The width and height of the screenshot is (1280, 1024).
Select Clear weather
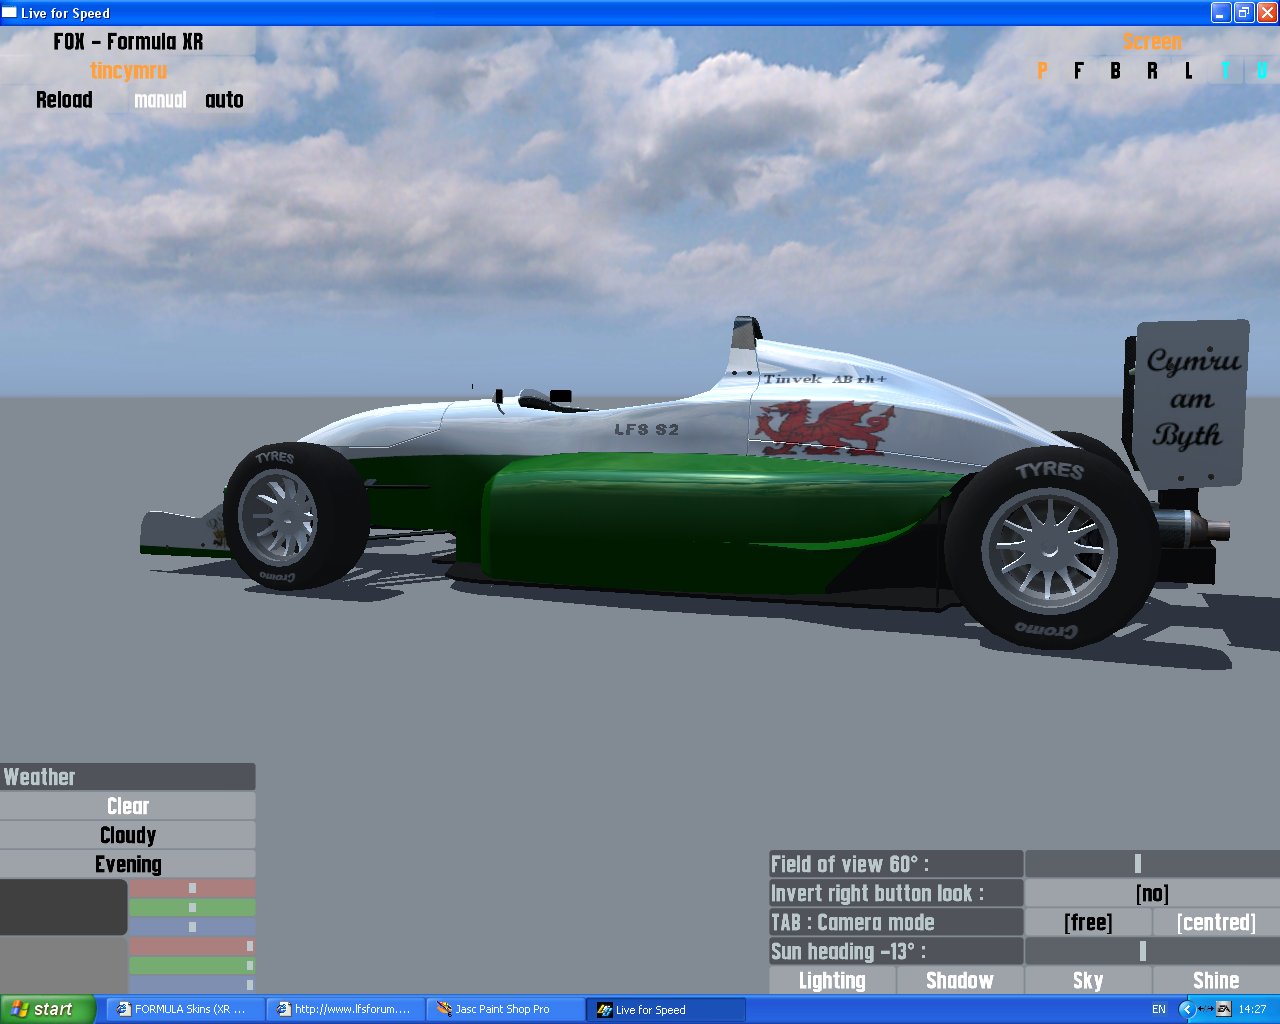pyautogui.click(x=128, y=806)
